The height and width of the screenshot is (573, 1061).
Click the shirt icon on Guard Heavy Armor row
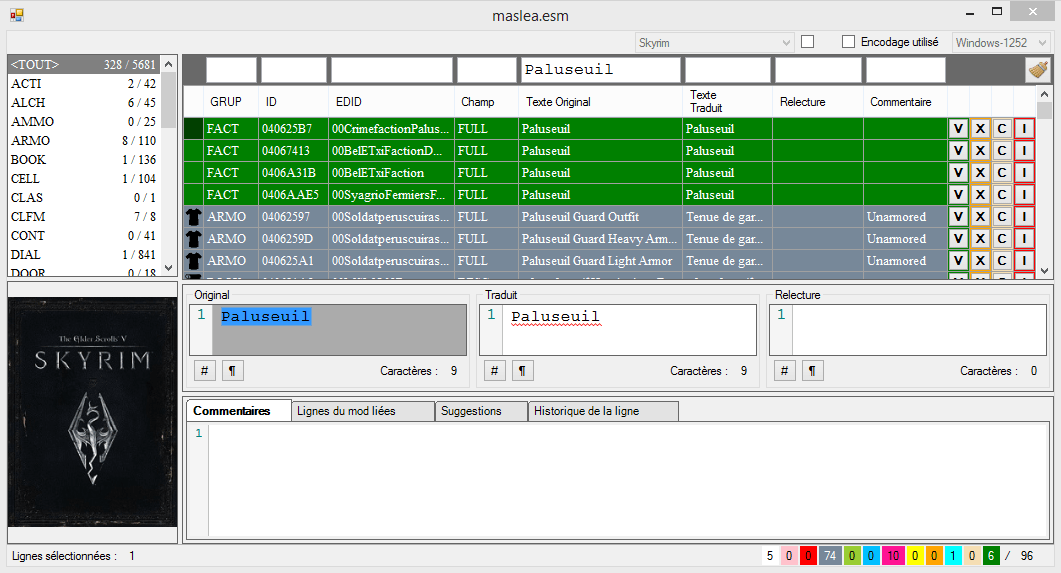tap(193, 239)
